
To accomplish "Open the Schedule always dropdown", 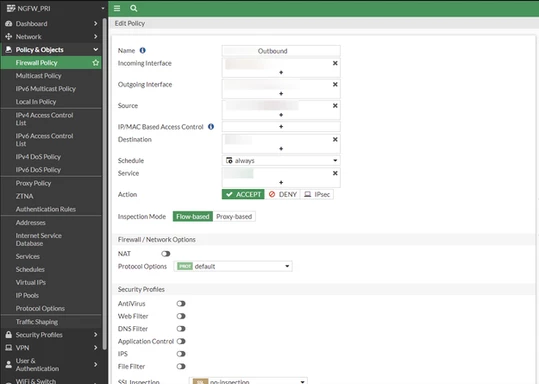I will 281,161.
